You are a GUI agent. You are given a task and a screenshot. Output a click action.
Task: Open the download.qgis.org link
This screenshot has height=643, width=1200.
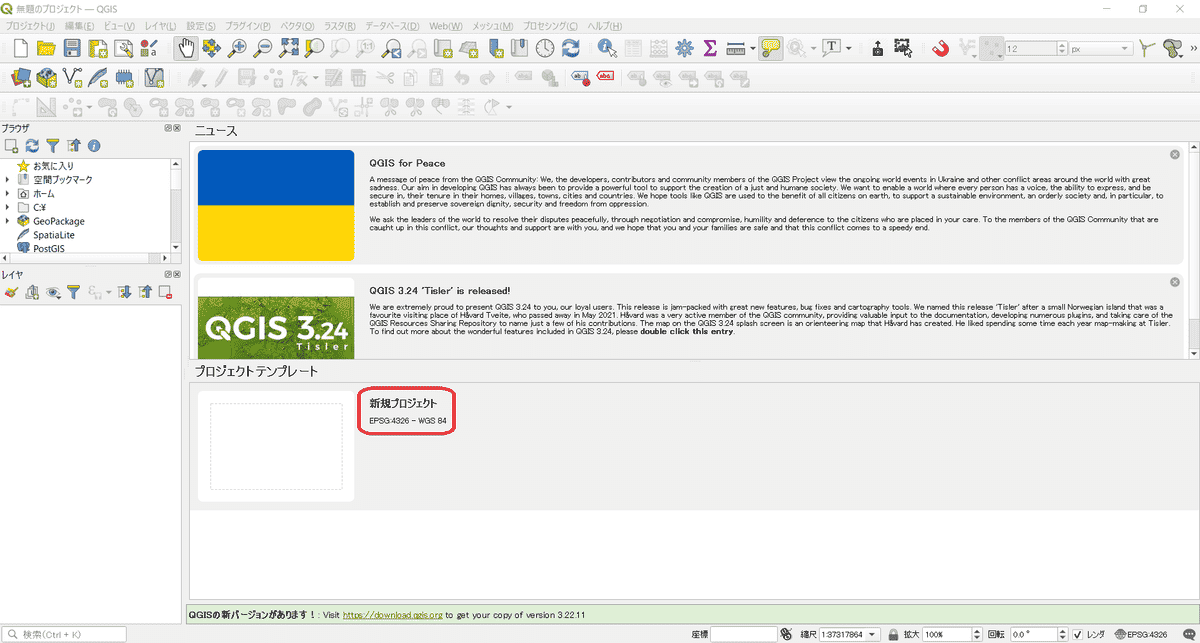[x=392, y=615]
